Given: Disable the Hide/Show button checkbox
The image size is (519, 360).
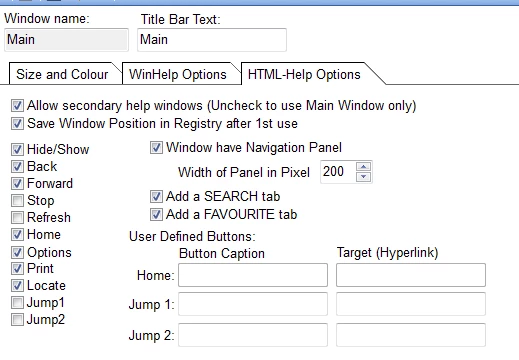Looking at the screenshot, I should click(x=17, y=149).
